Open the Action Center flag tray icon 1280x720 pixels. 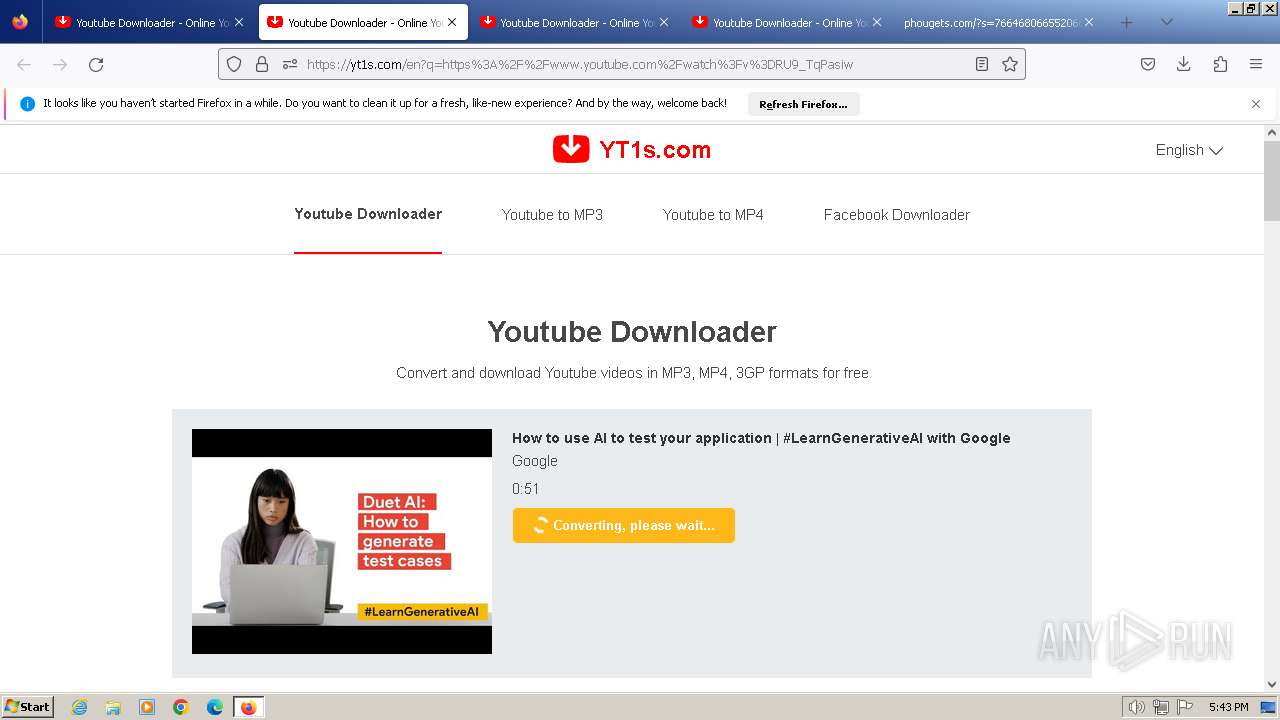pyautogui.click(x=1185, y=707)
